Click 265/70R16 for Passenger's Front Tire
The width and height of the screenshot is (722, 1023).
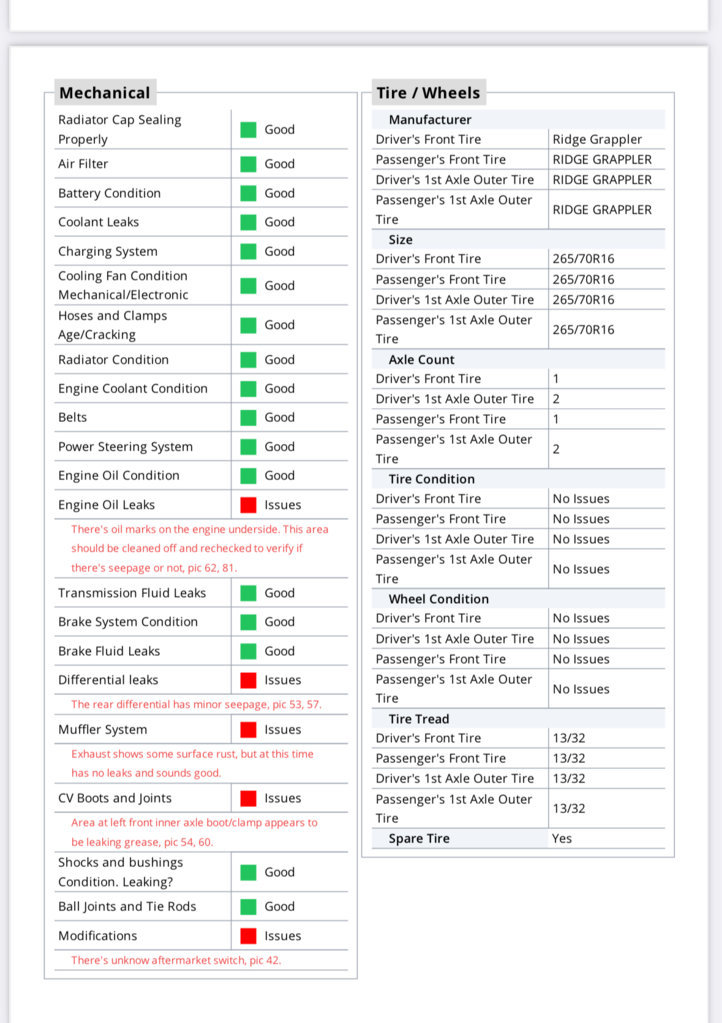pyautogui.click(x=583, y=279)
